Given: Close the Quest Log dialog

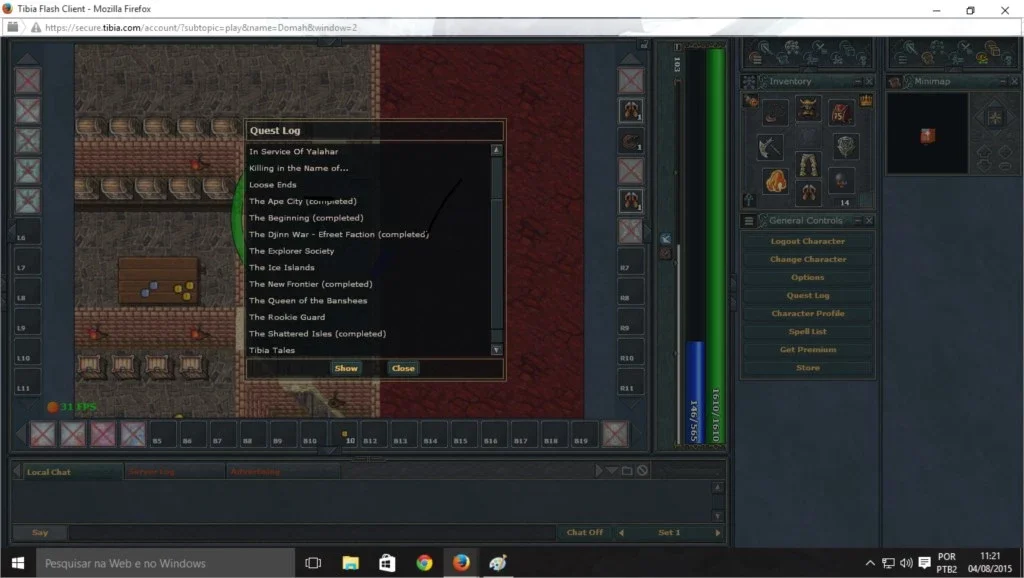Looking at the screenshot, I should point(403,368).
